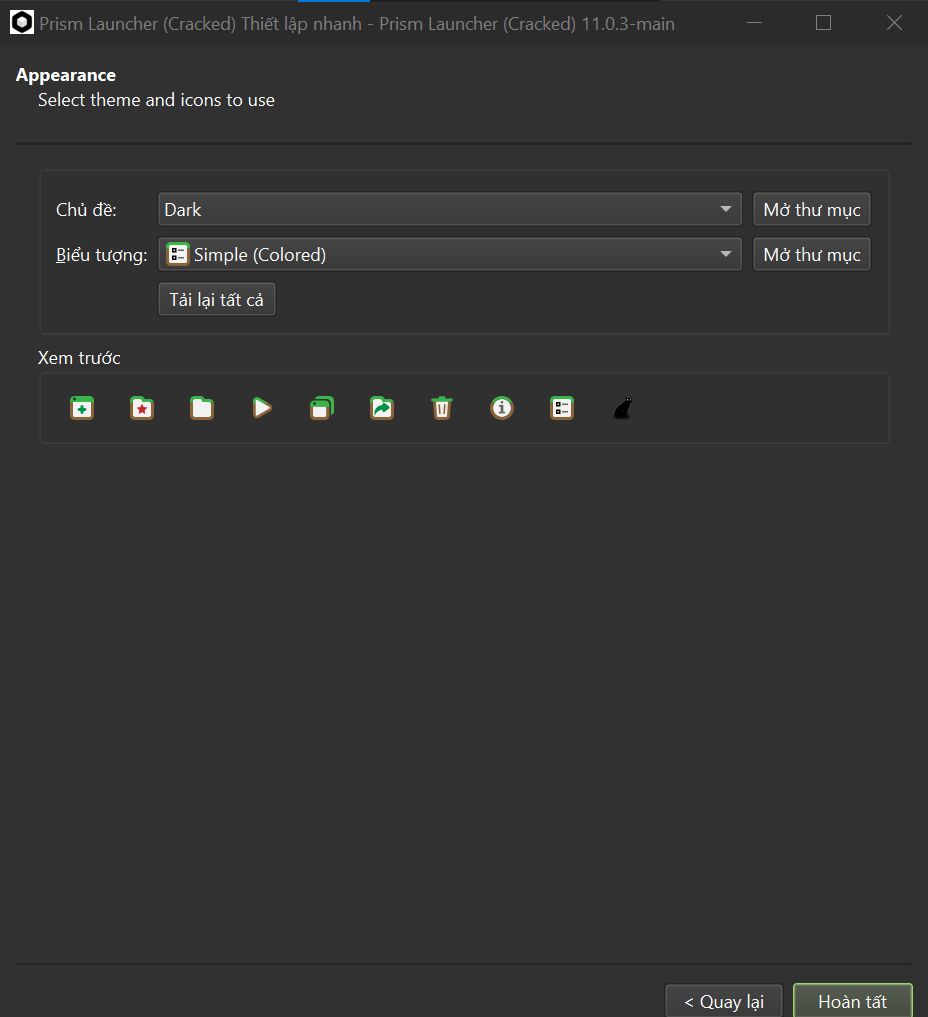Click the starred folder preview icon

142,408
